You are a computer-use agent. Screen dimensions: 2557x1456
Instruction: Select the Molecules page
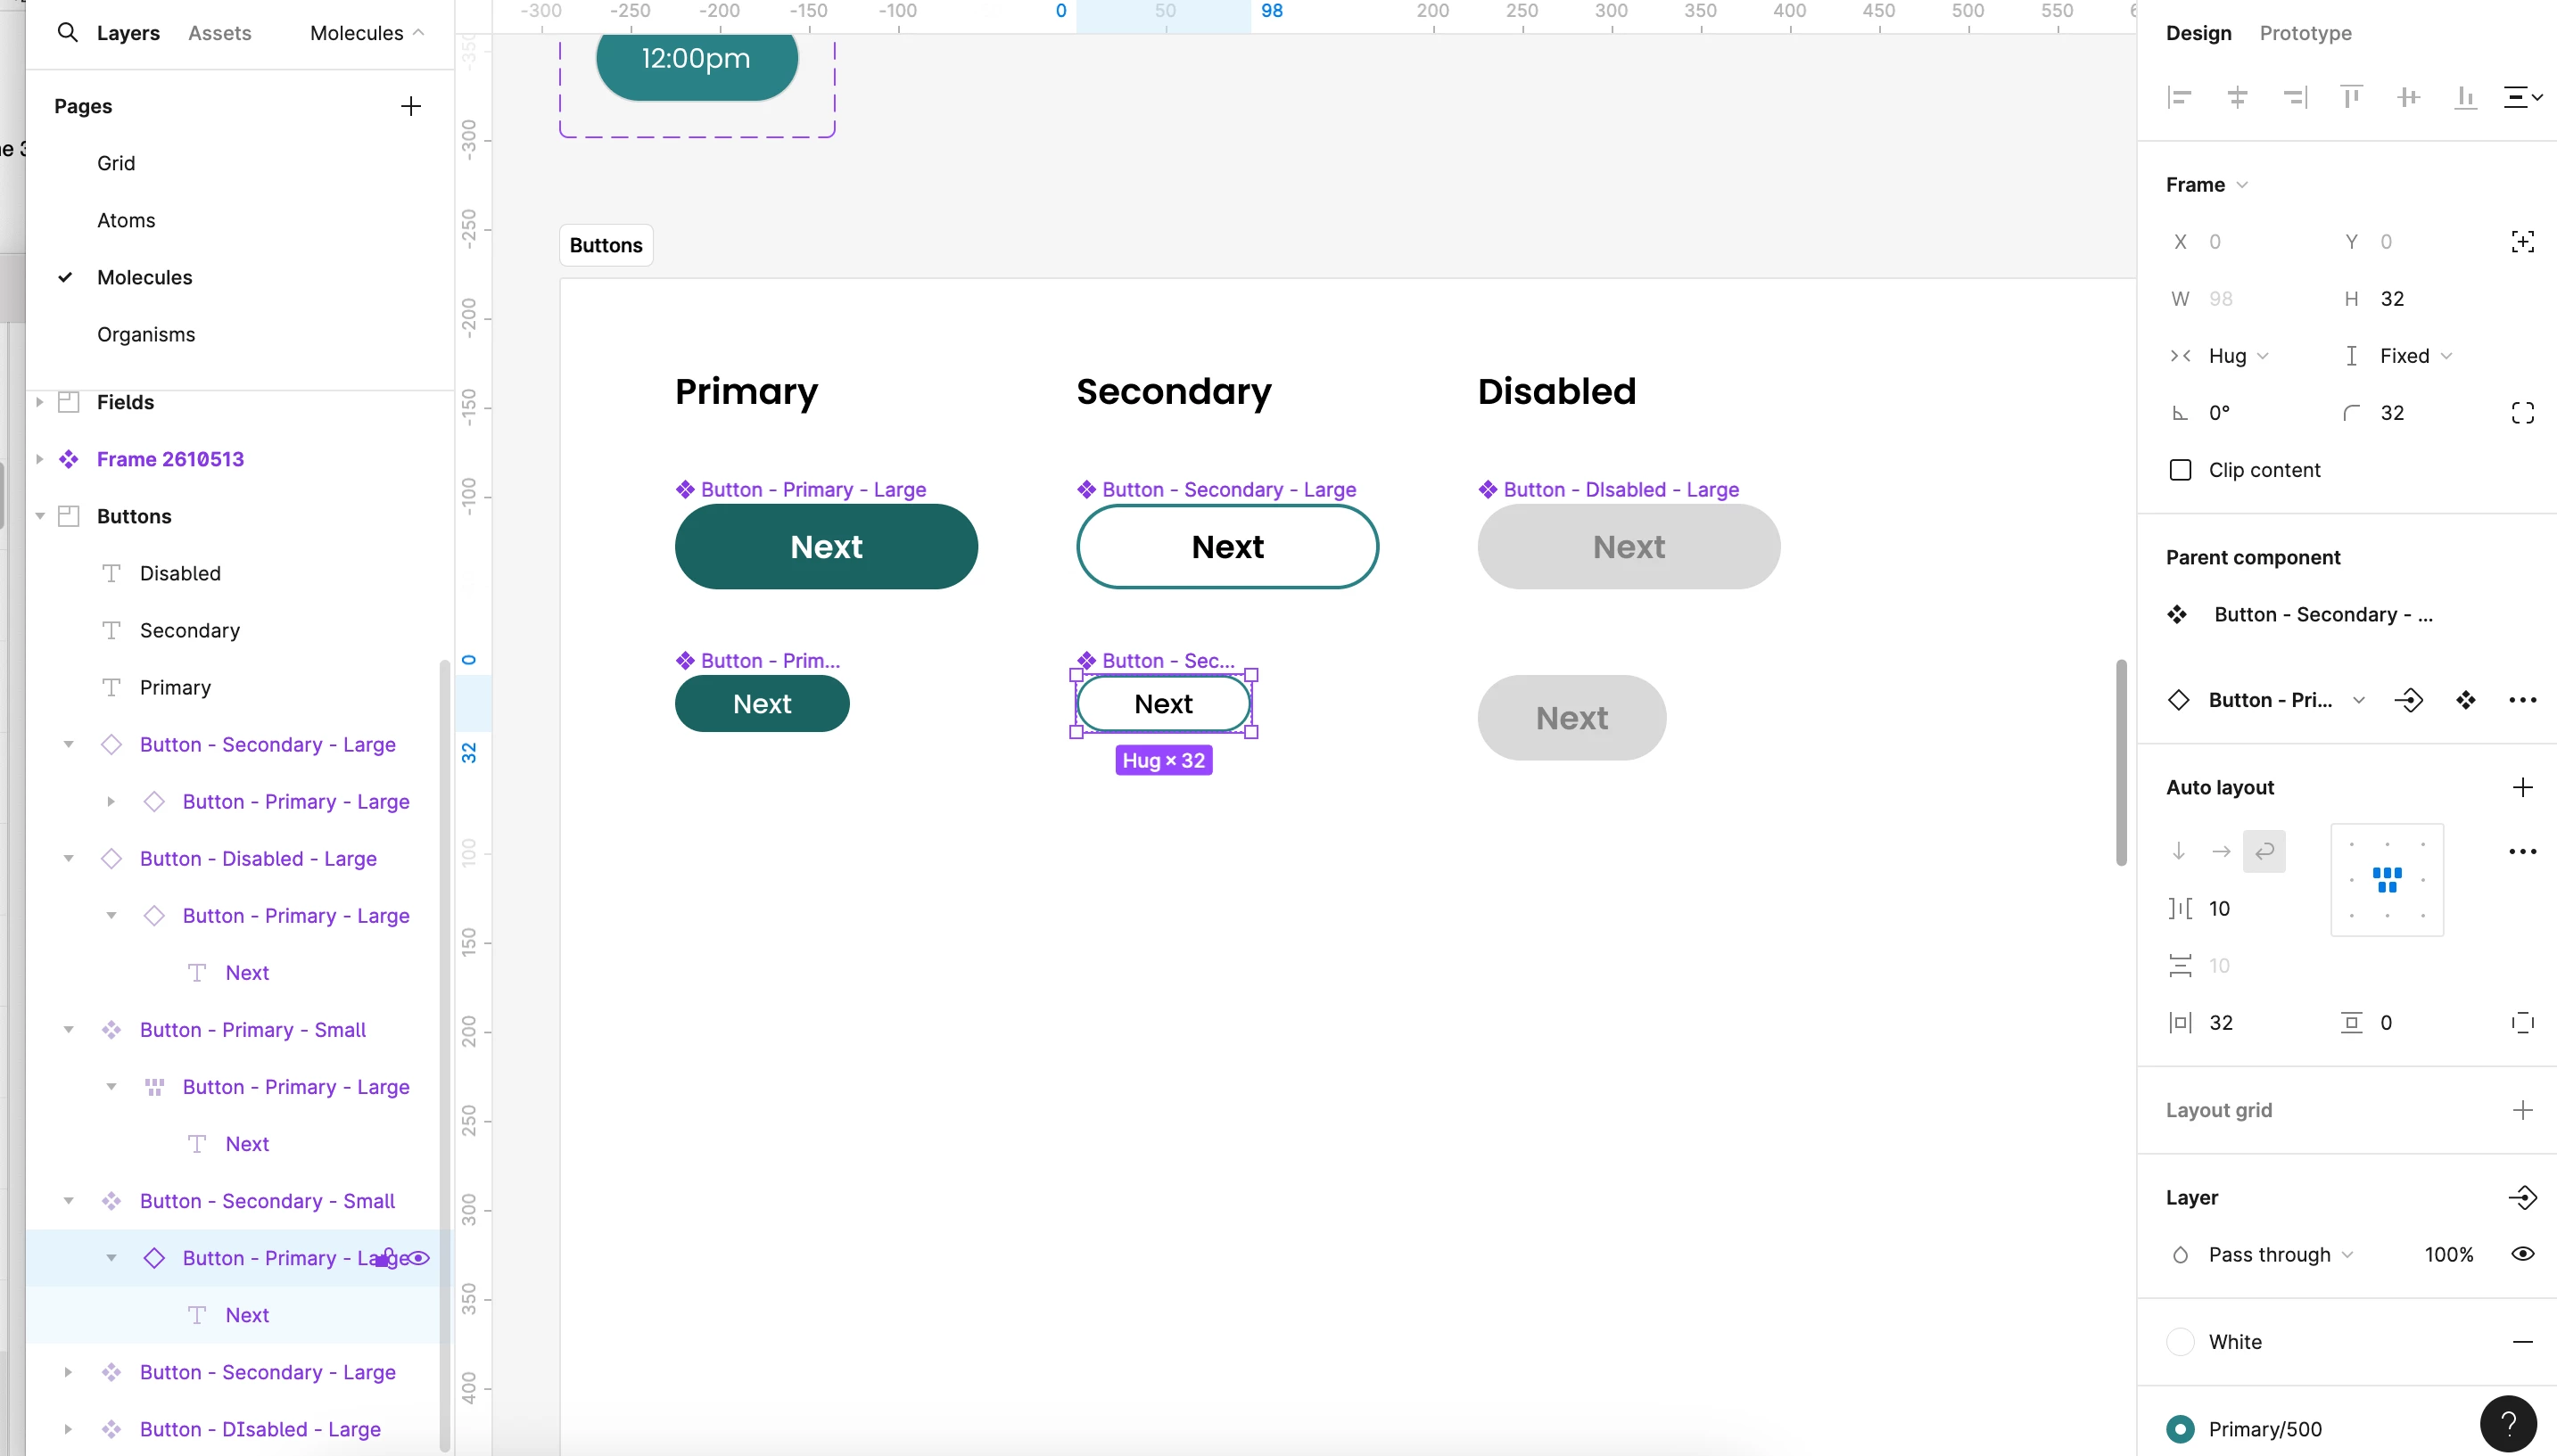tap(145, 277)
